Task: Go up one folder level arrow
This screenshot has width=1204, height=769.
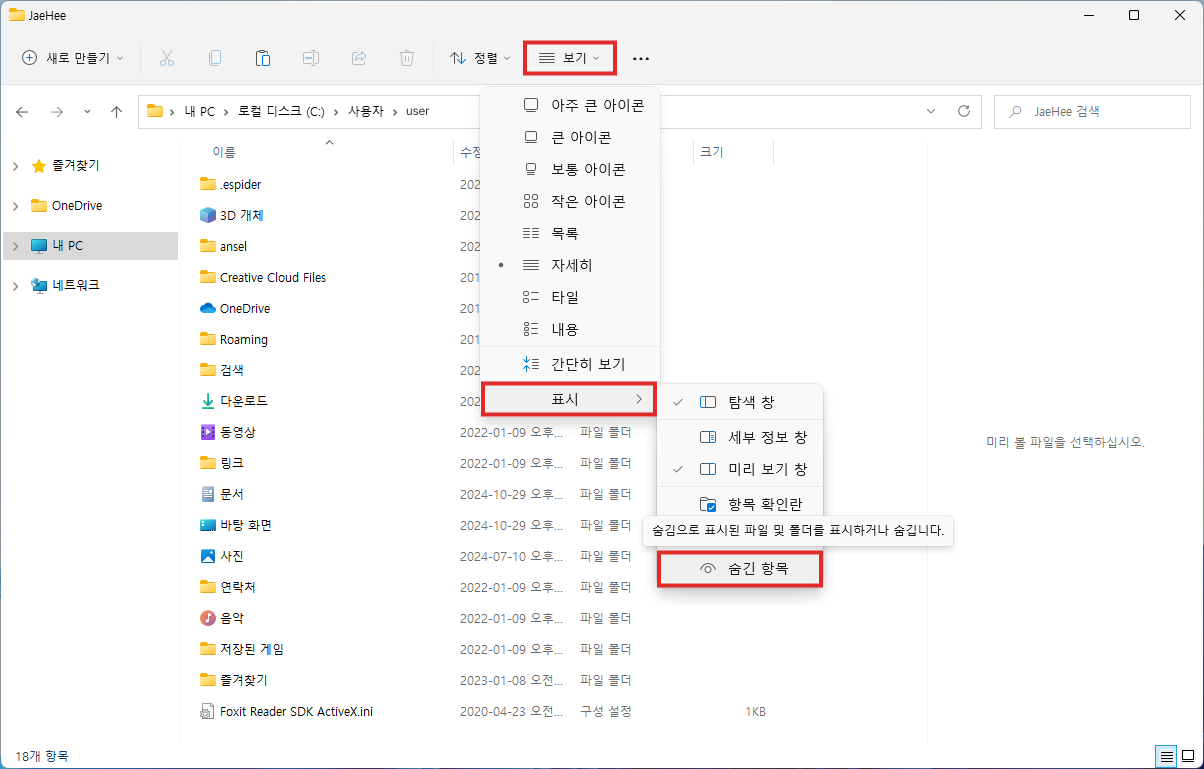Action: coord(116,111)
